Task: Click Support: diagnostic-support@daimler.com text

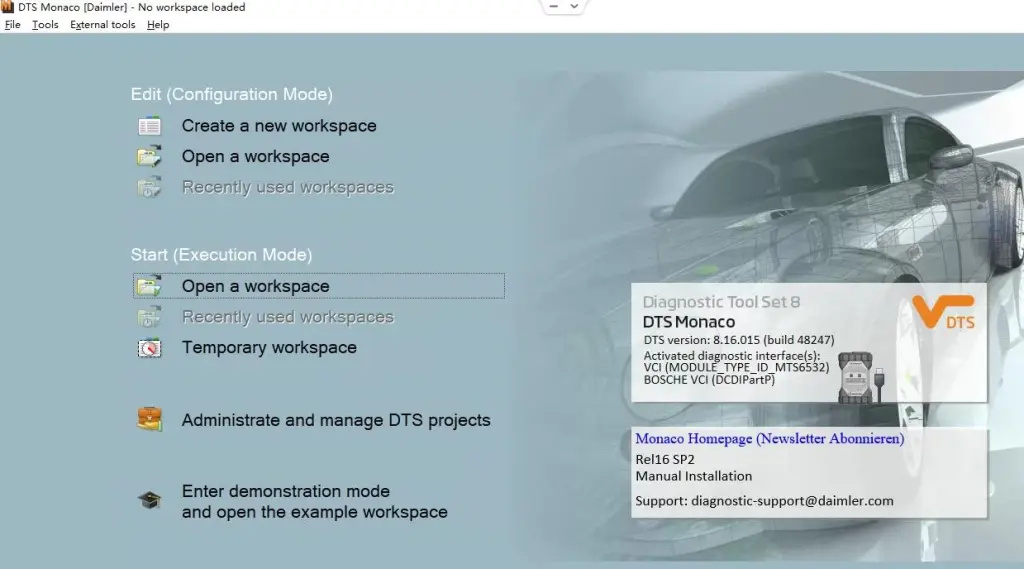Action: 764,500
